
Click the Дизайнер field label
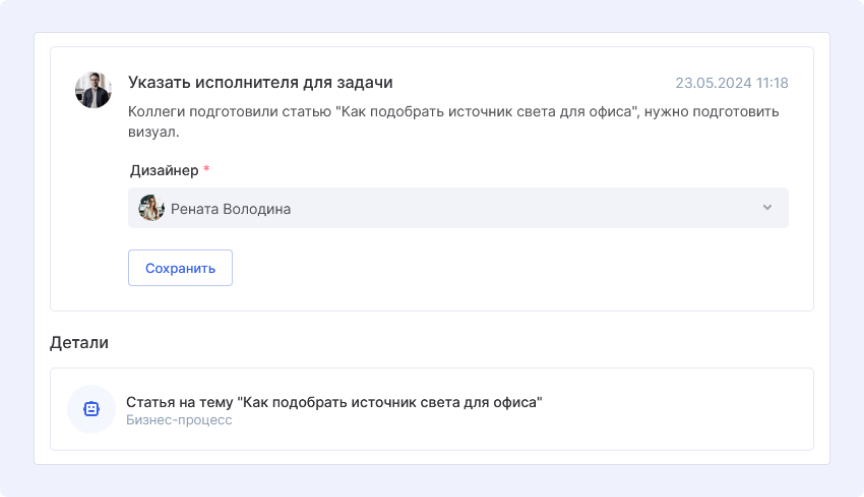click(x=163, y=171)
